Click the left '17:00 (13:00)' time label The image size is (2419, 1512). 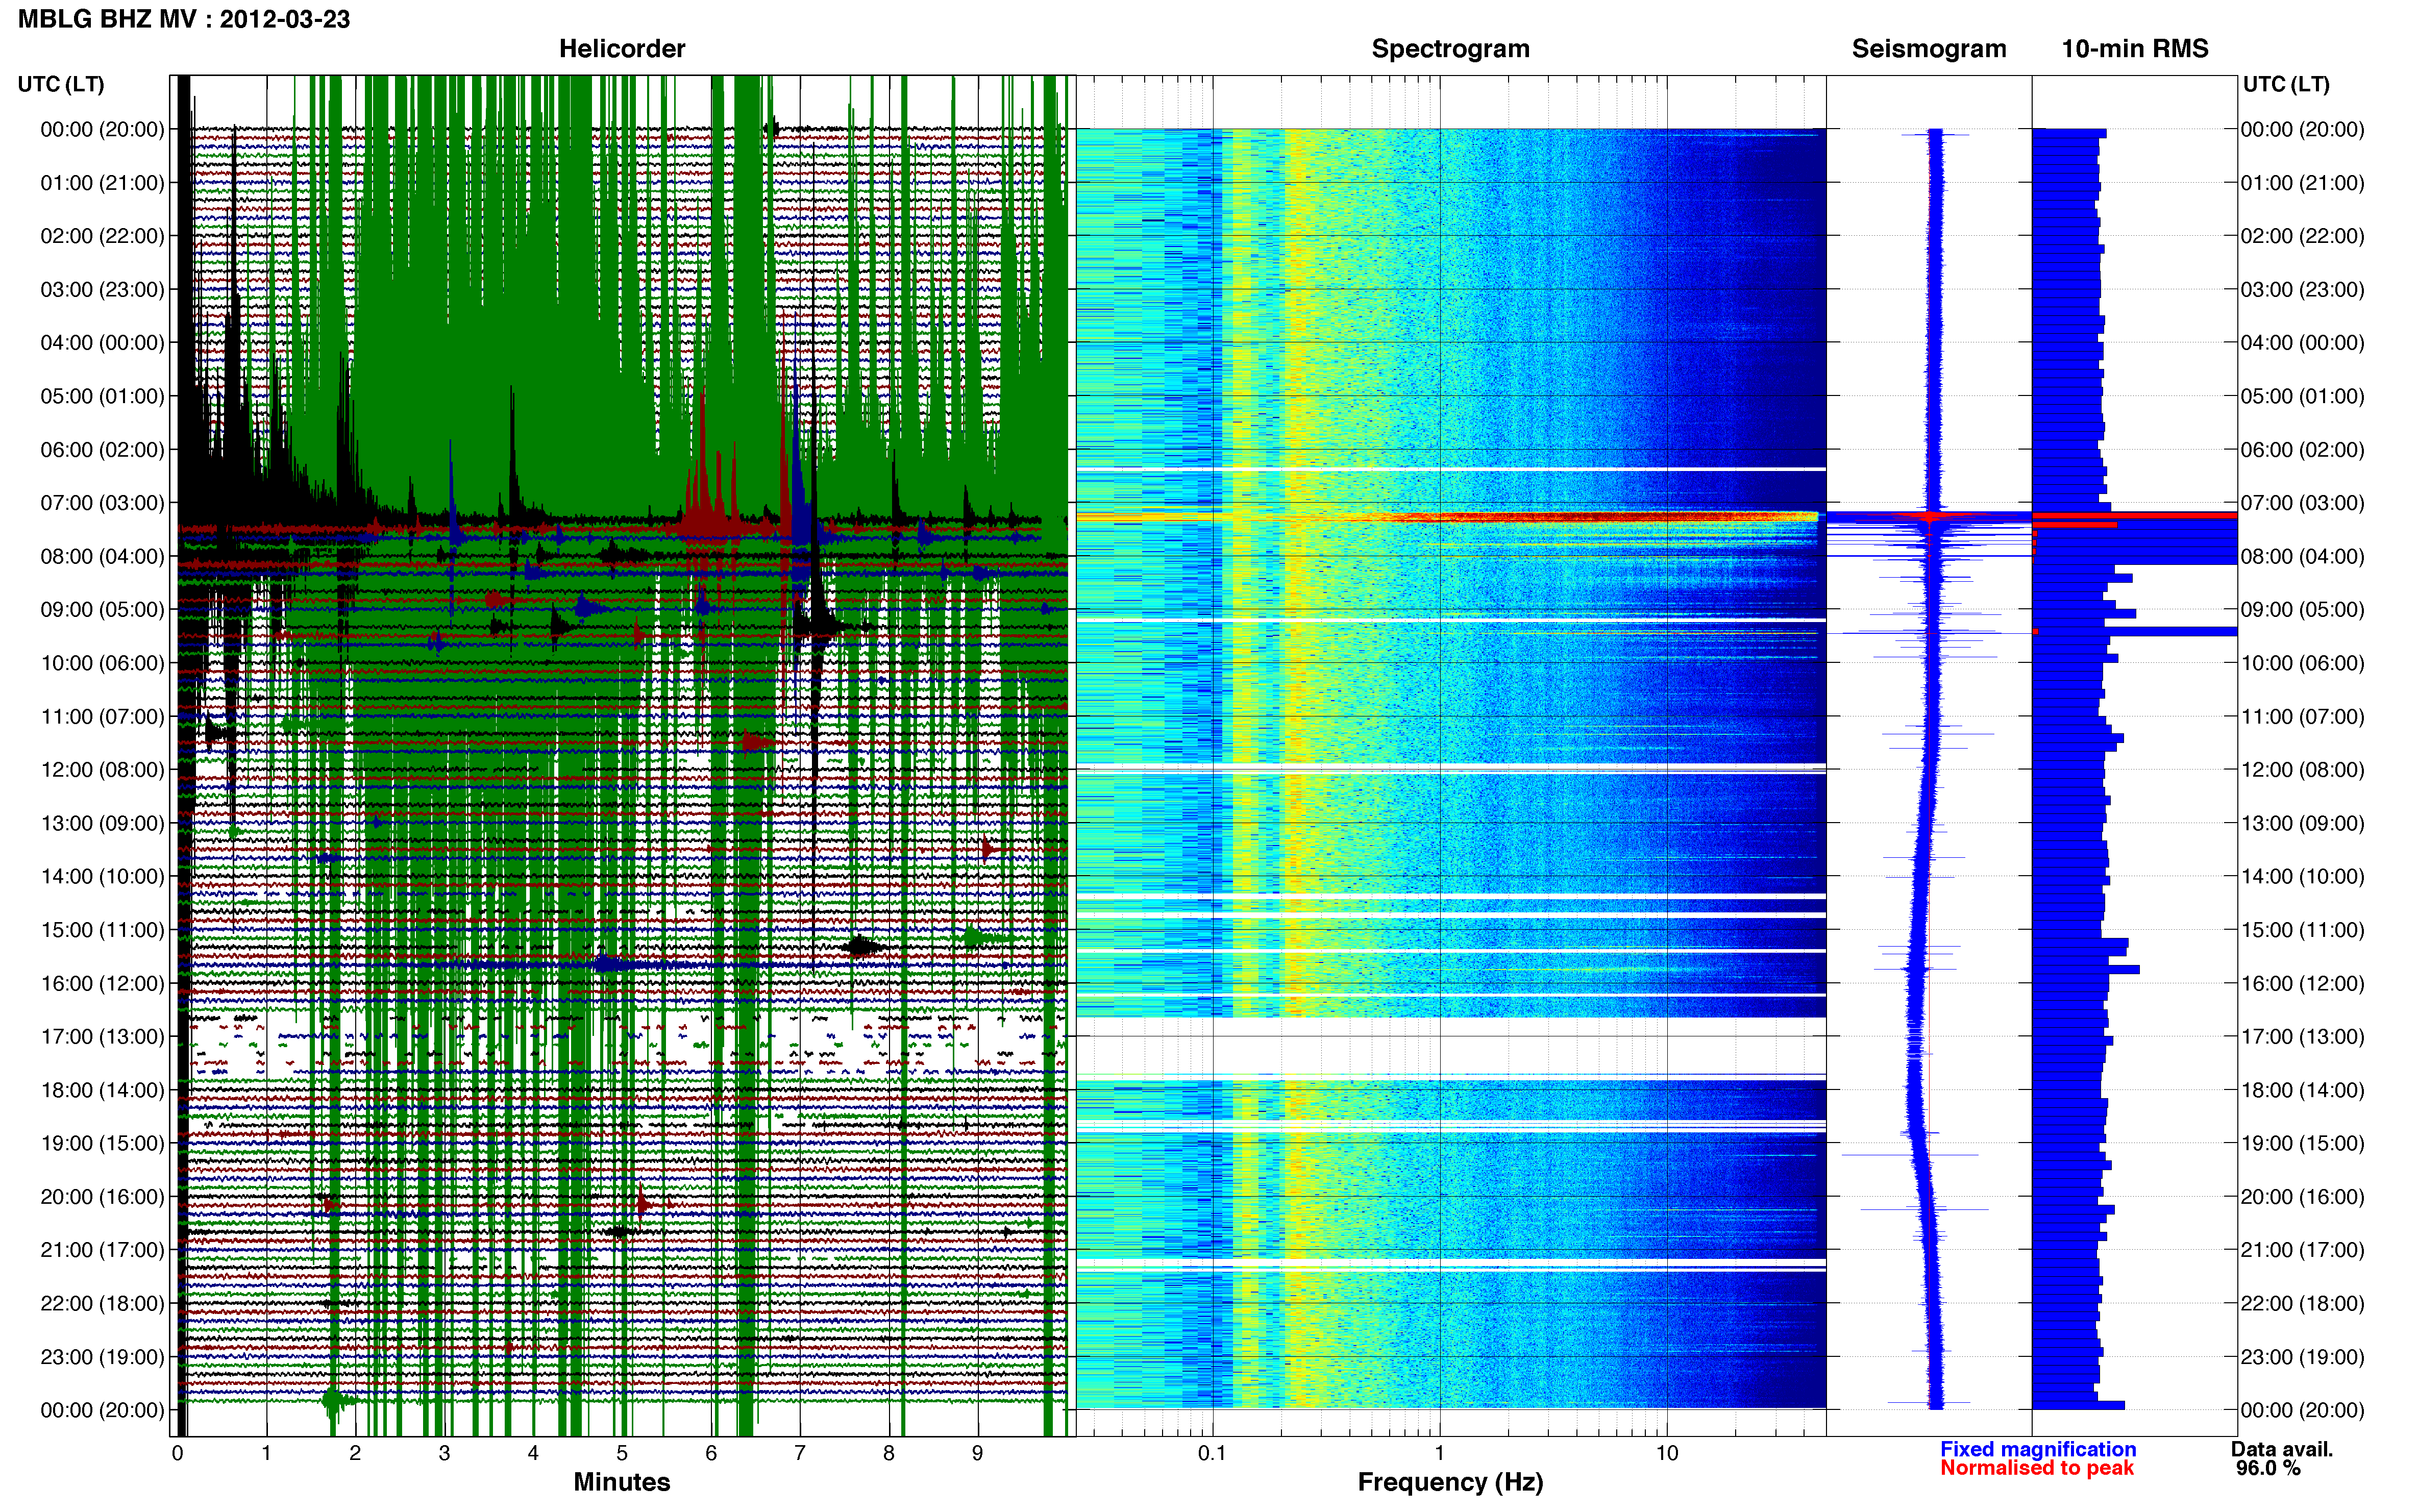[102, 1037]
